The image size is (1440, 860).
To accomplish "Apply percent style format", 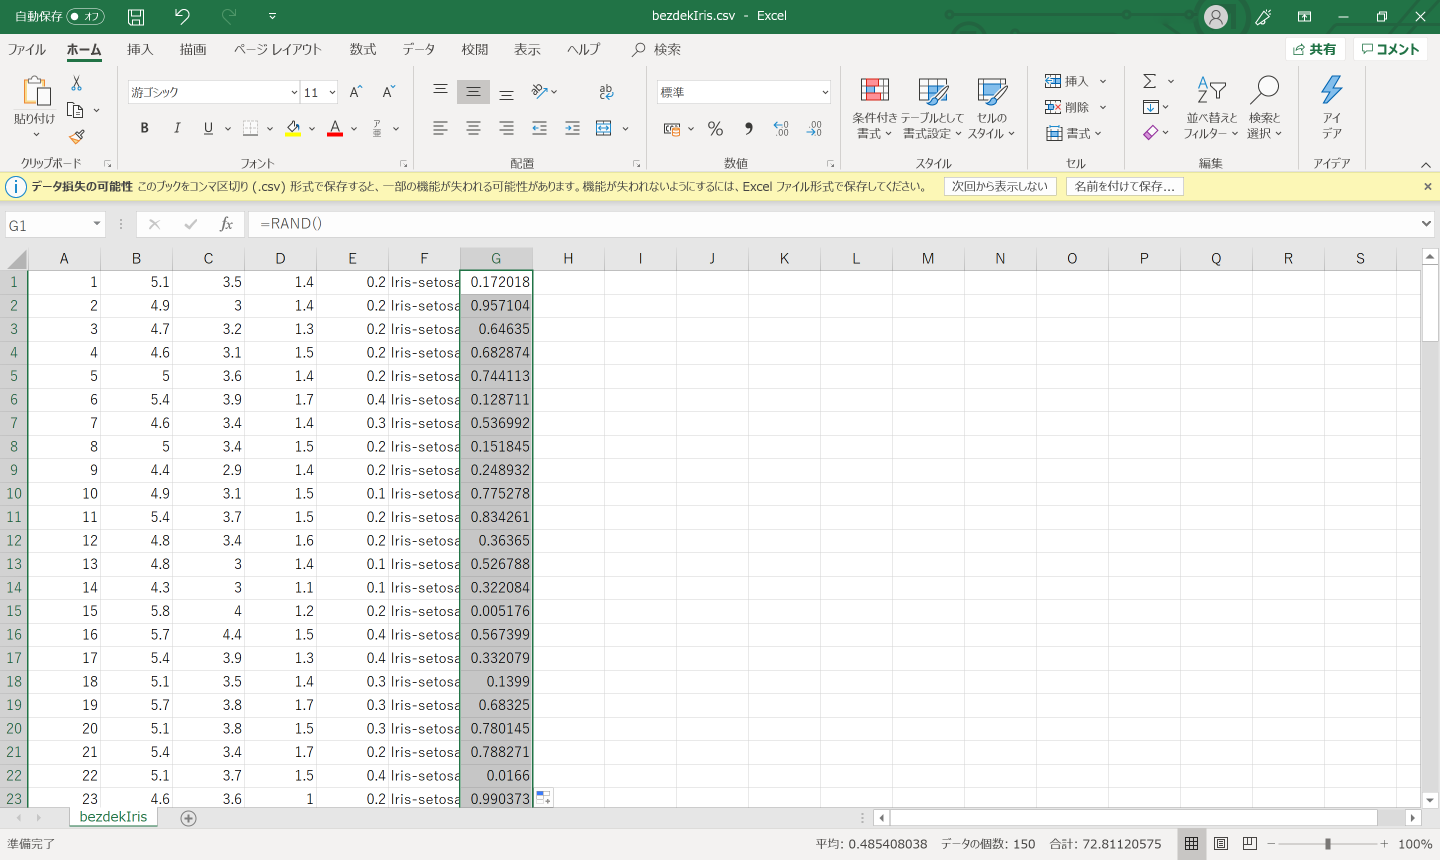I will click(x=715, y=128).
